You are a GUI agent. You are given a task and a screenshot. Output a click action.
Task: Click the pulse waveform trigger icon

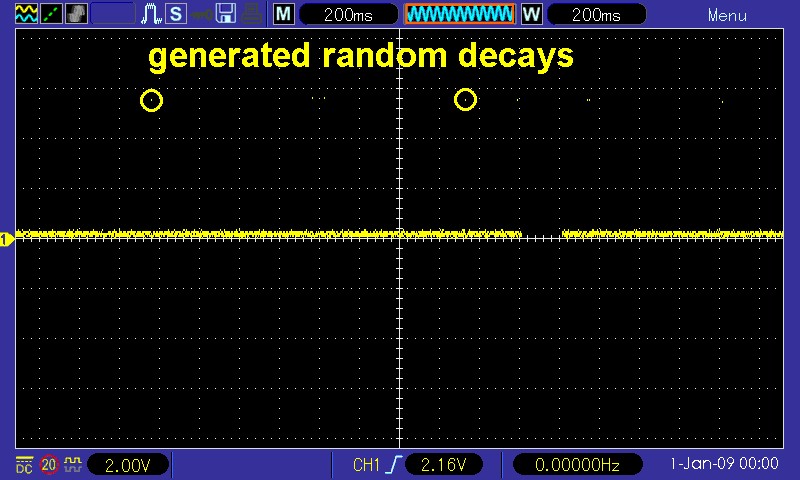[151, 13]
